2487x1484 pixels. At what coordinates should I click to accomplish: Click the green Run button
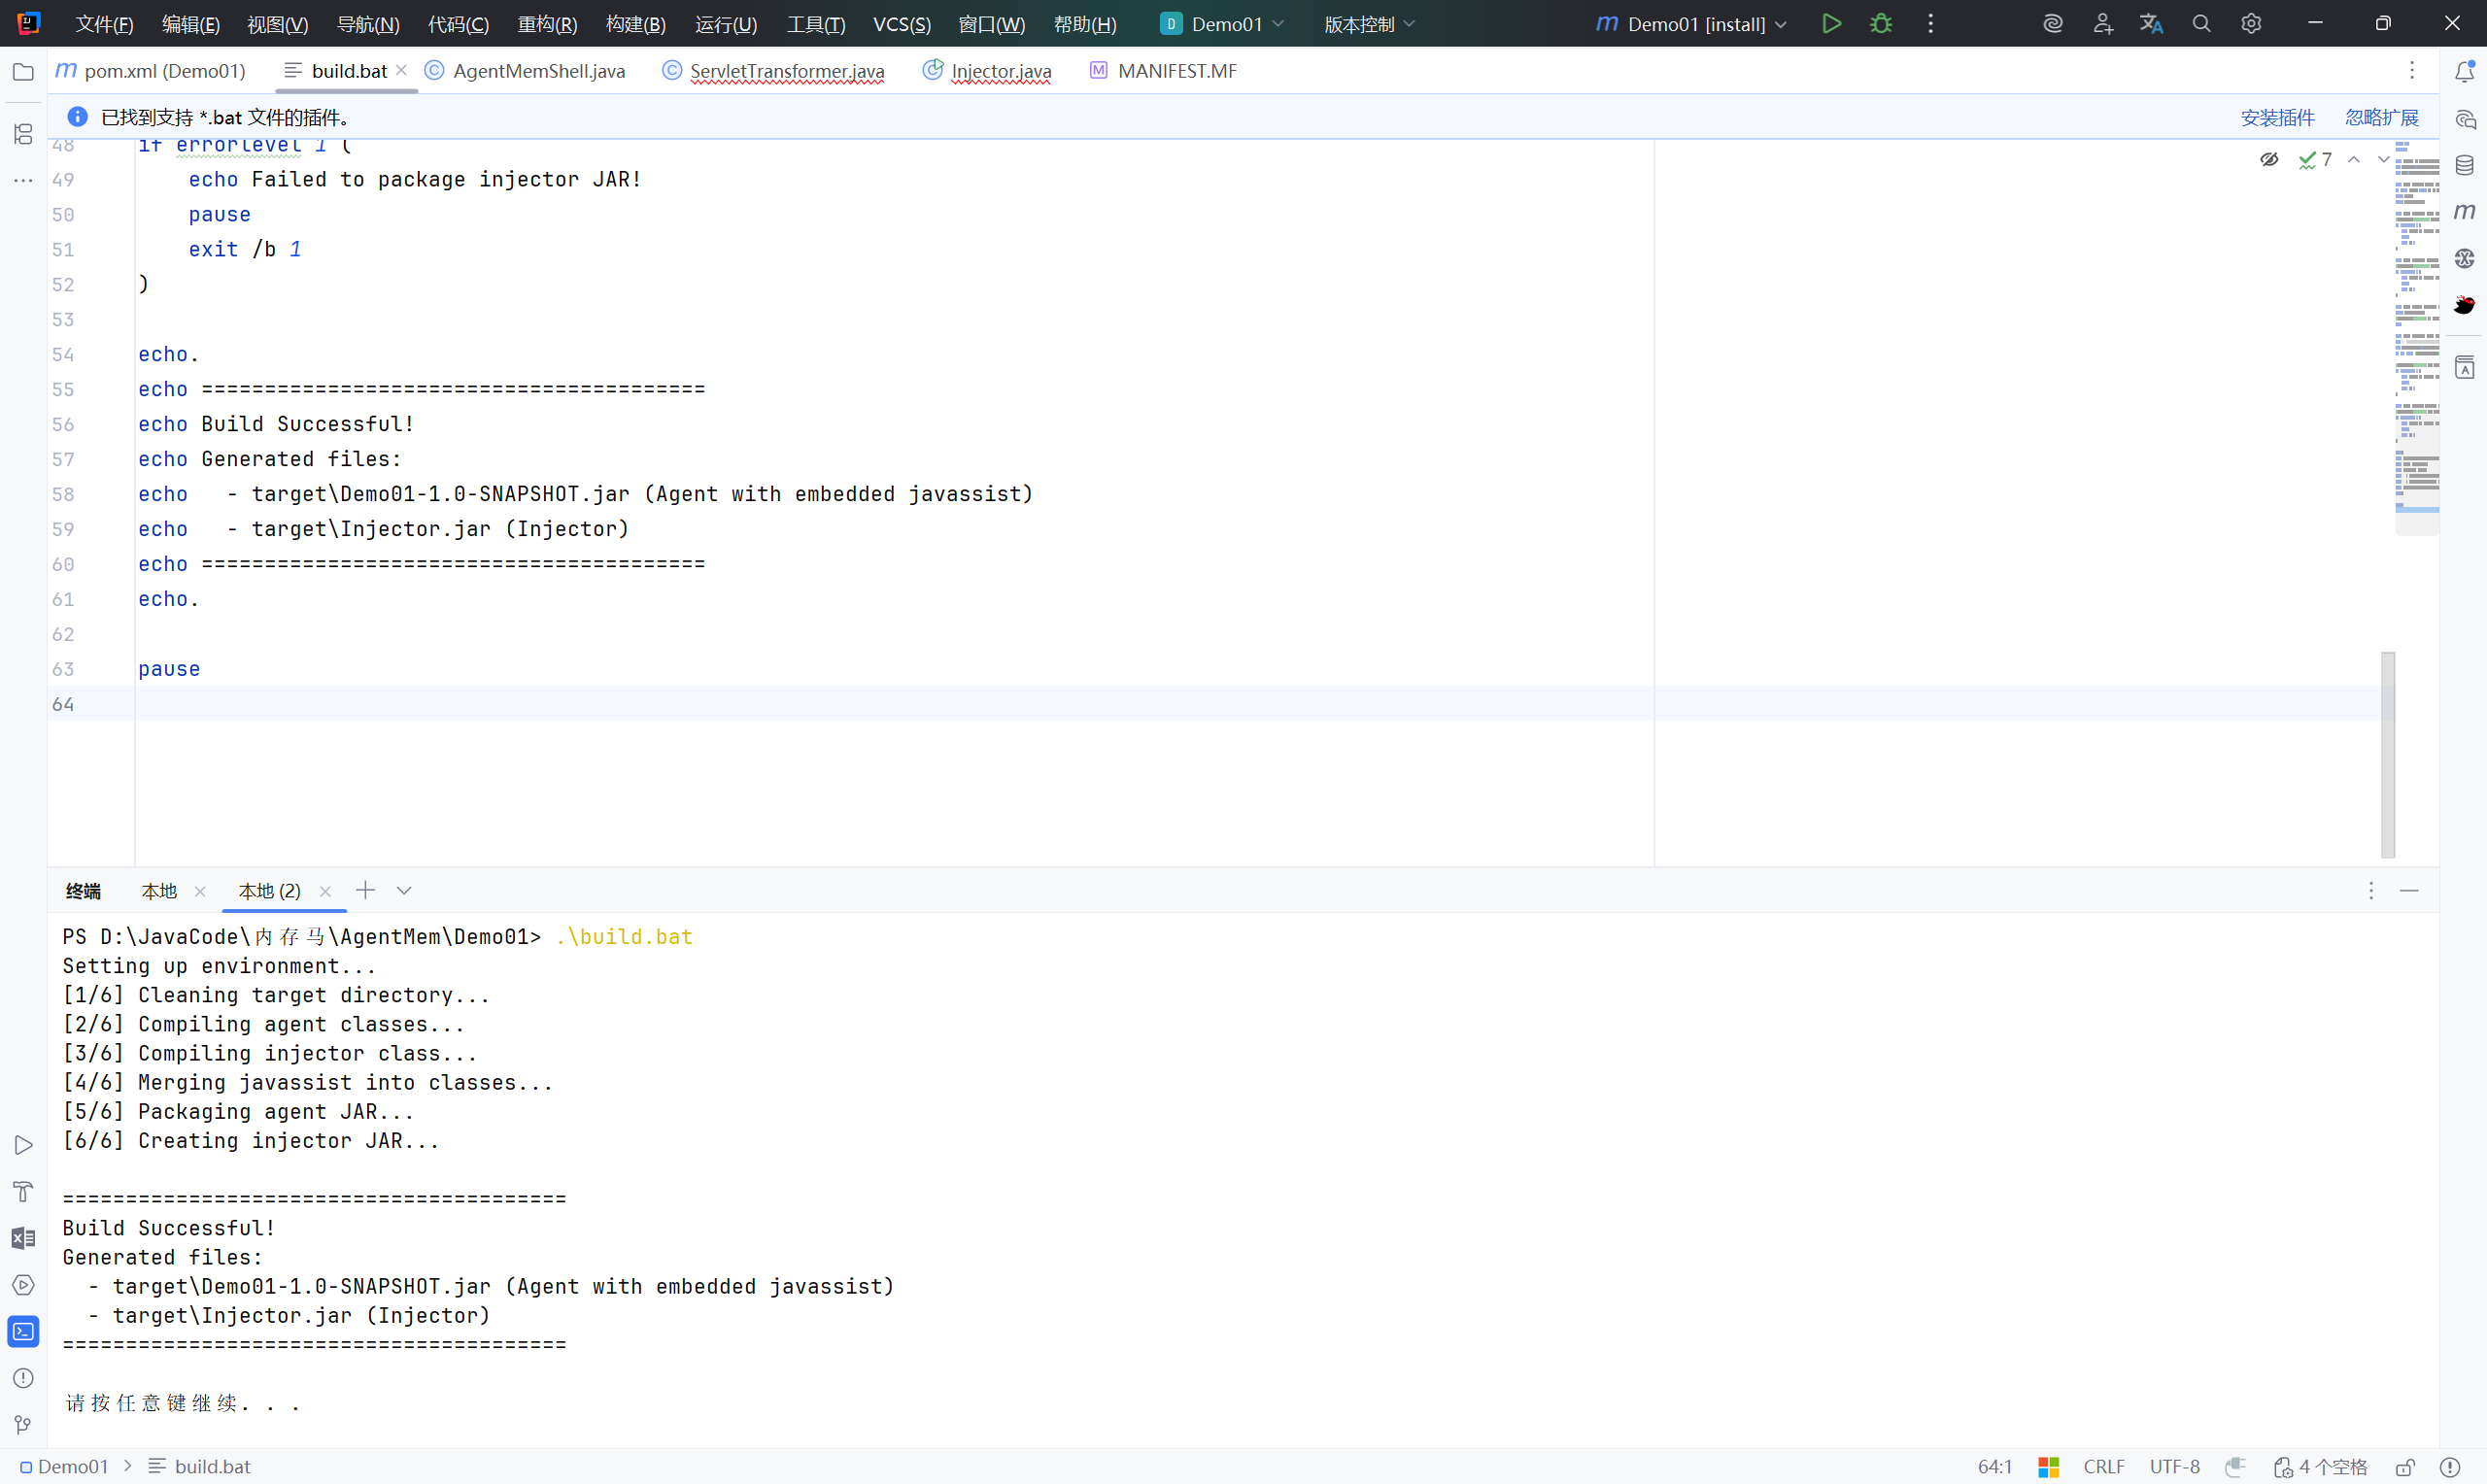[x=1831, y=23]
